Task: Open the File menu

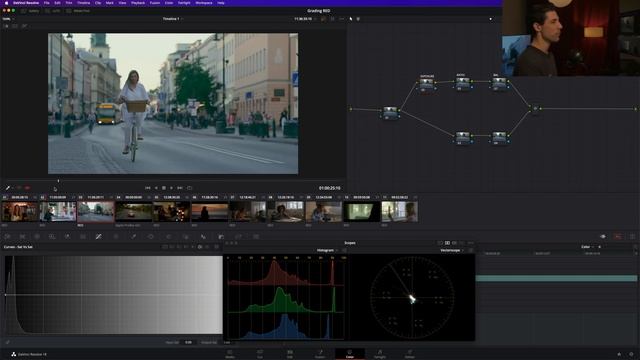Action: 47,3
